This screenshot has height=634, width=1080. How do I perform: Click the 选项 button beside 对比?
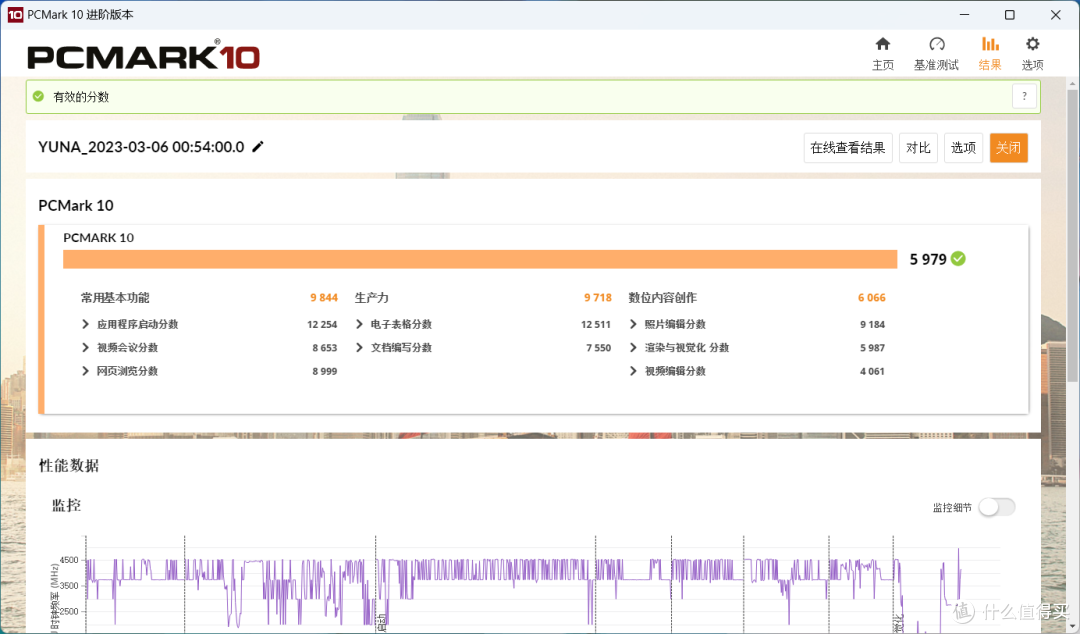point(963,147)
